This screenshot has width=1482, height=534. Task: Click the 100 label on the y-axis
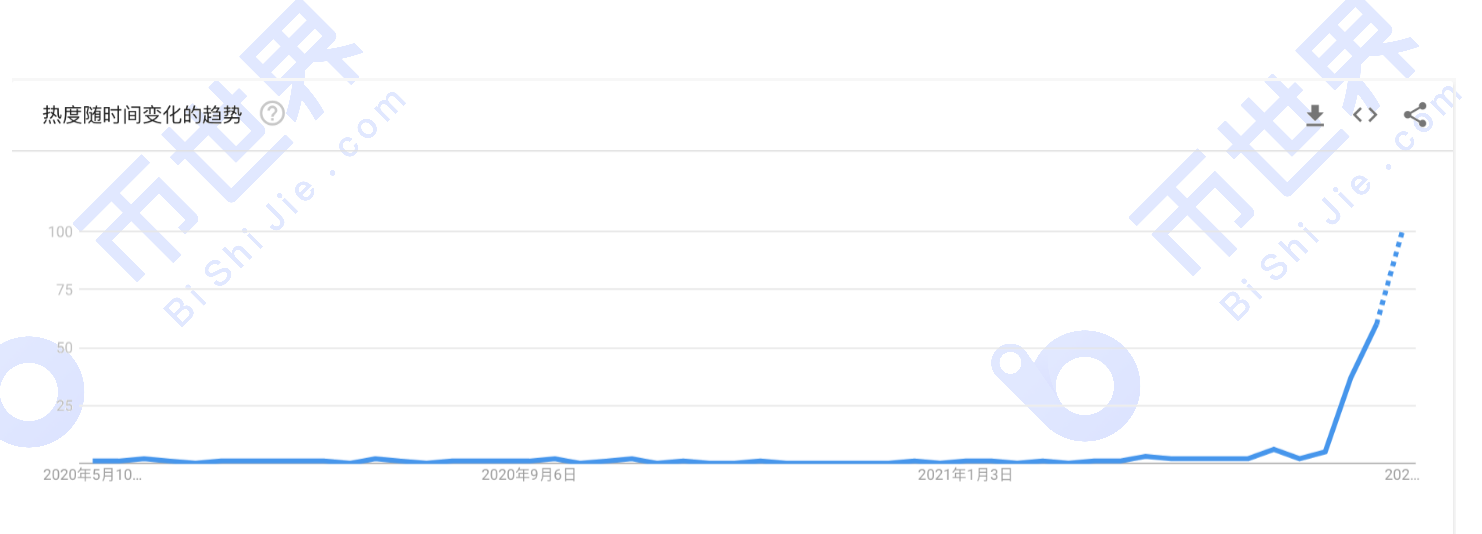[61, 232]
